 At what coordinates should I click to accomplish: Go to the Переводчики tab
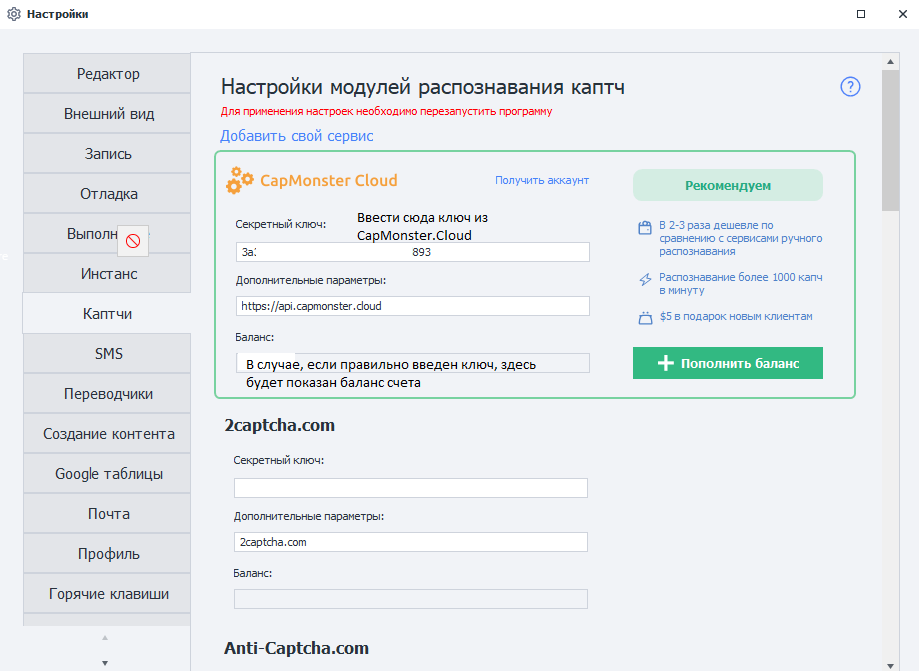[107, 394]
